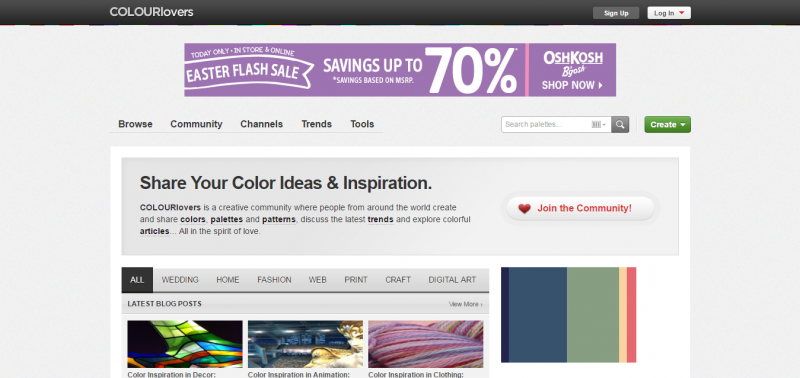The image size is (800, 378).
Task: Select the FASHION tab
Action: click(x=274, y=280)
